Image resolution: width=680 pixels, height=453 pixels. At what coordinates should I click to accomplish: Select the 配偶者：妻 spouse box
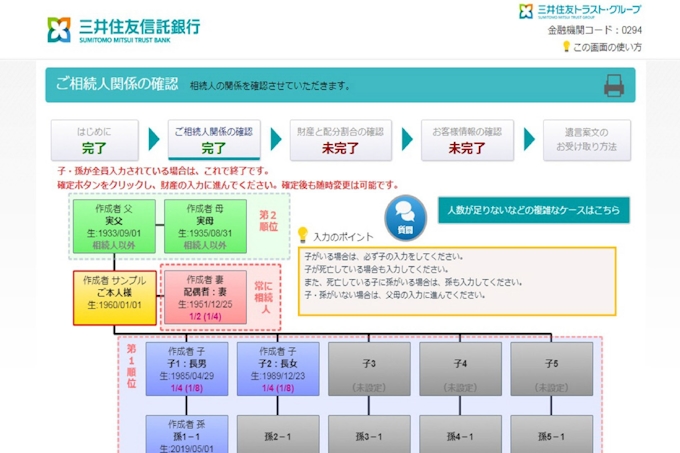coord(204,297)
